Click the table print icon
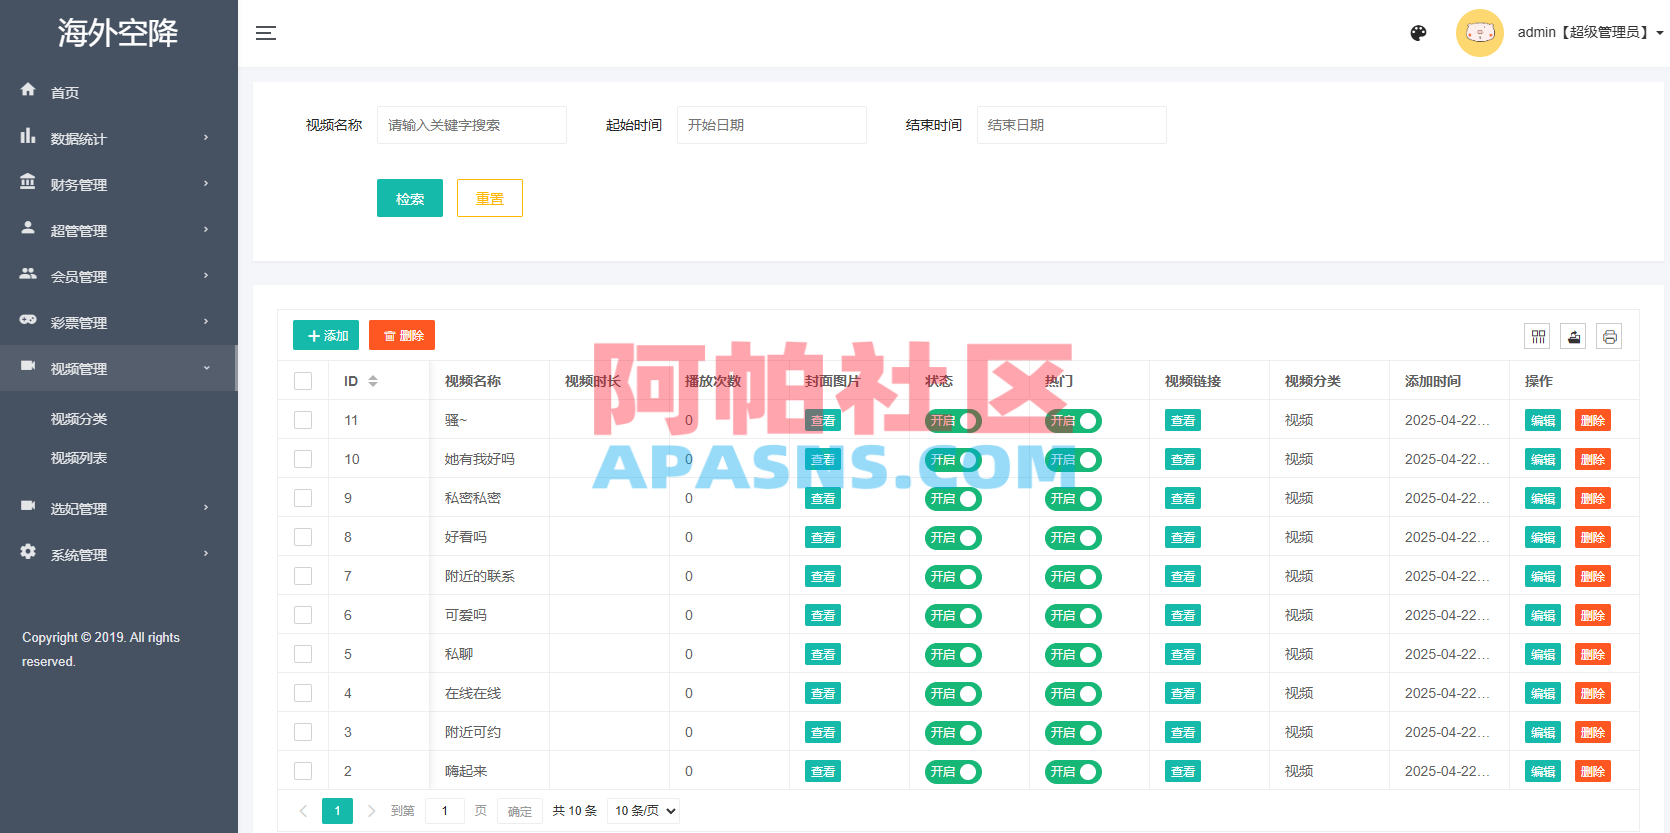Viewport: 1670px width, 833px height. (1609, 336)
